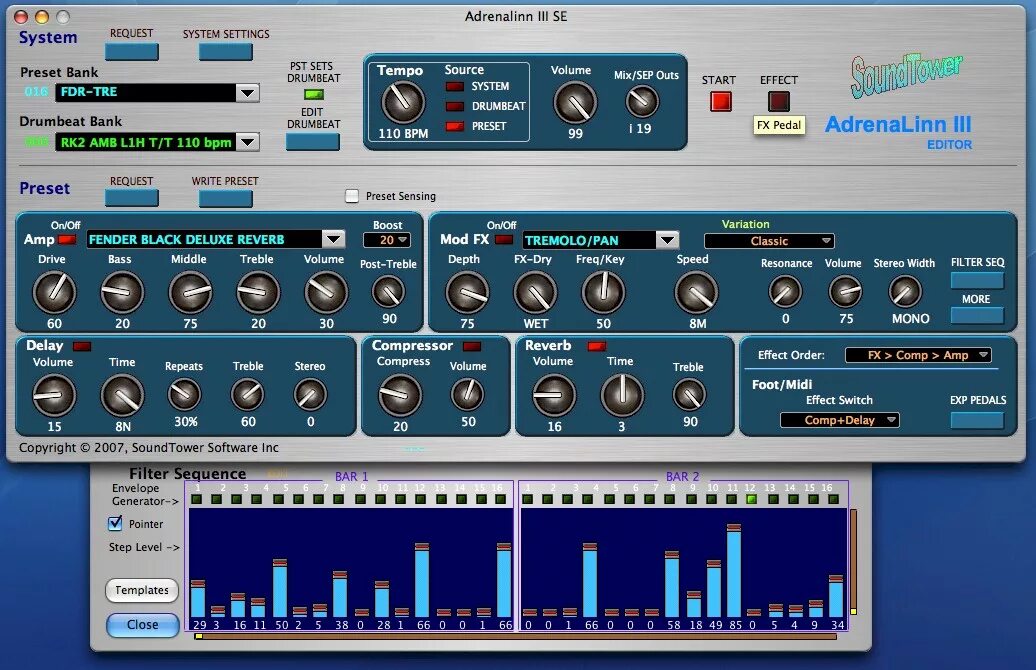
Task: Click the Compressor Volume knob
Action: tap(467, 394)
